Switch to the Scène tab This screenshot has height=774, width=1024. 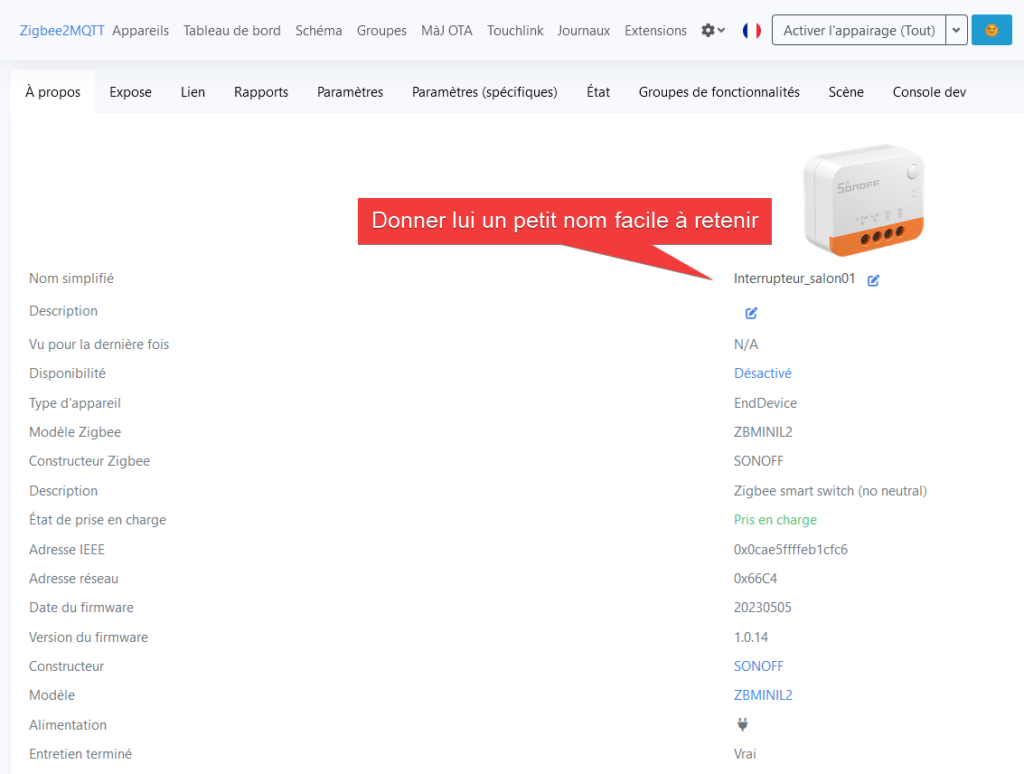pos(846,92)
